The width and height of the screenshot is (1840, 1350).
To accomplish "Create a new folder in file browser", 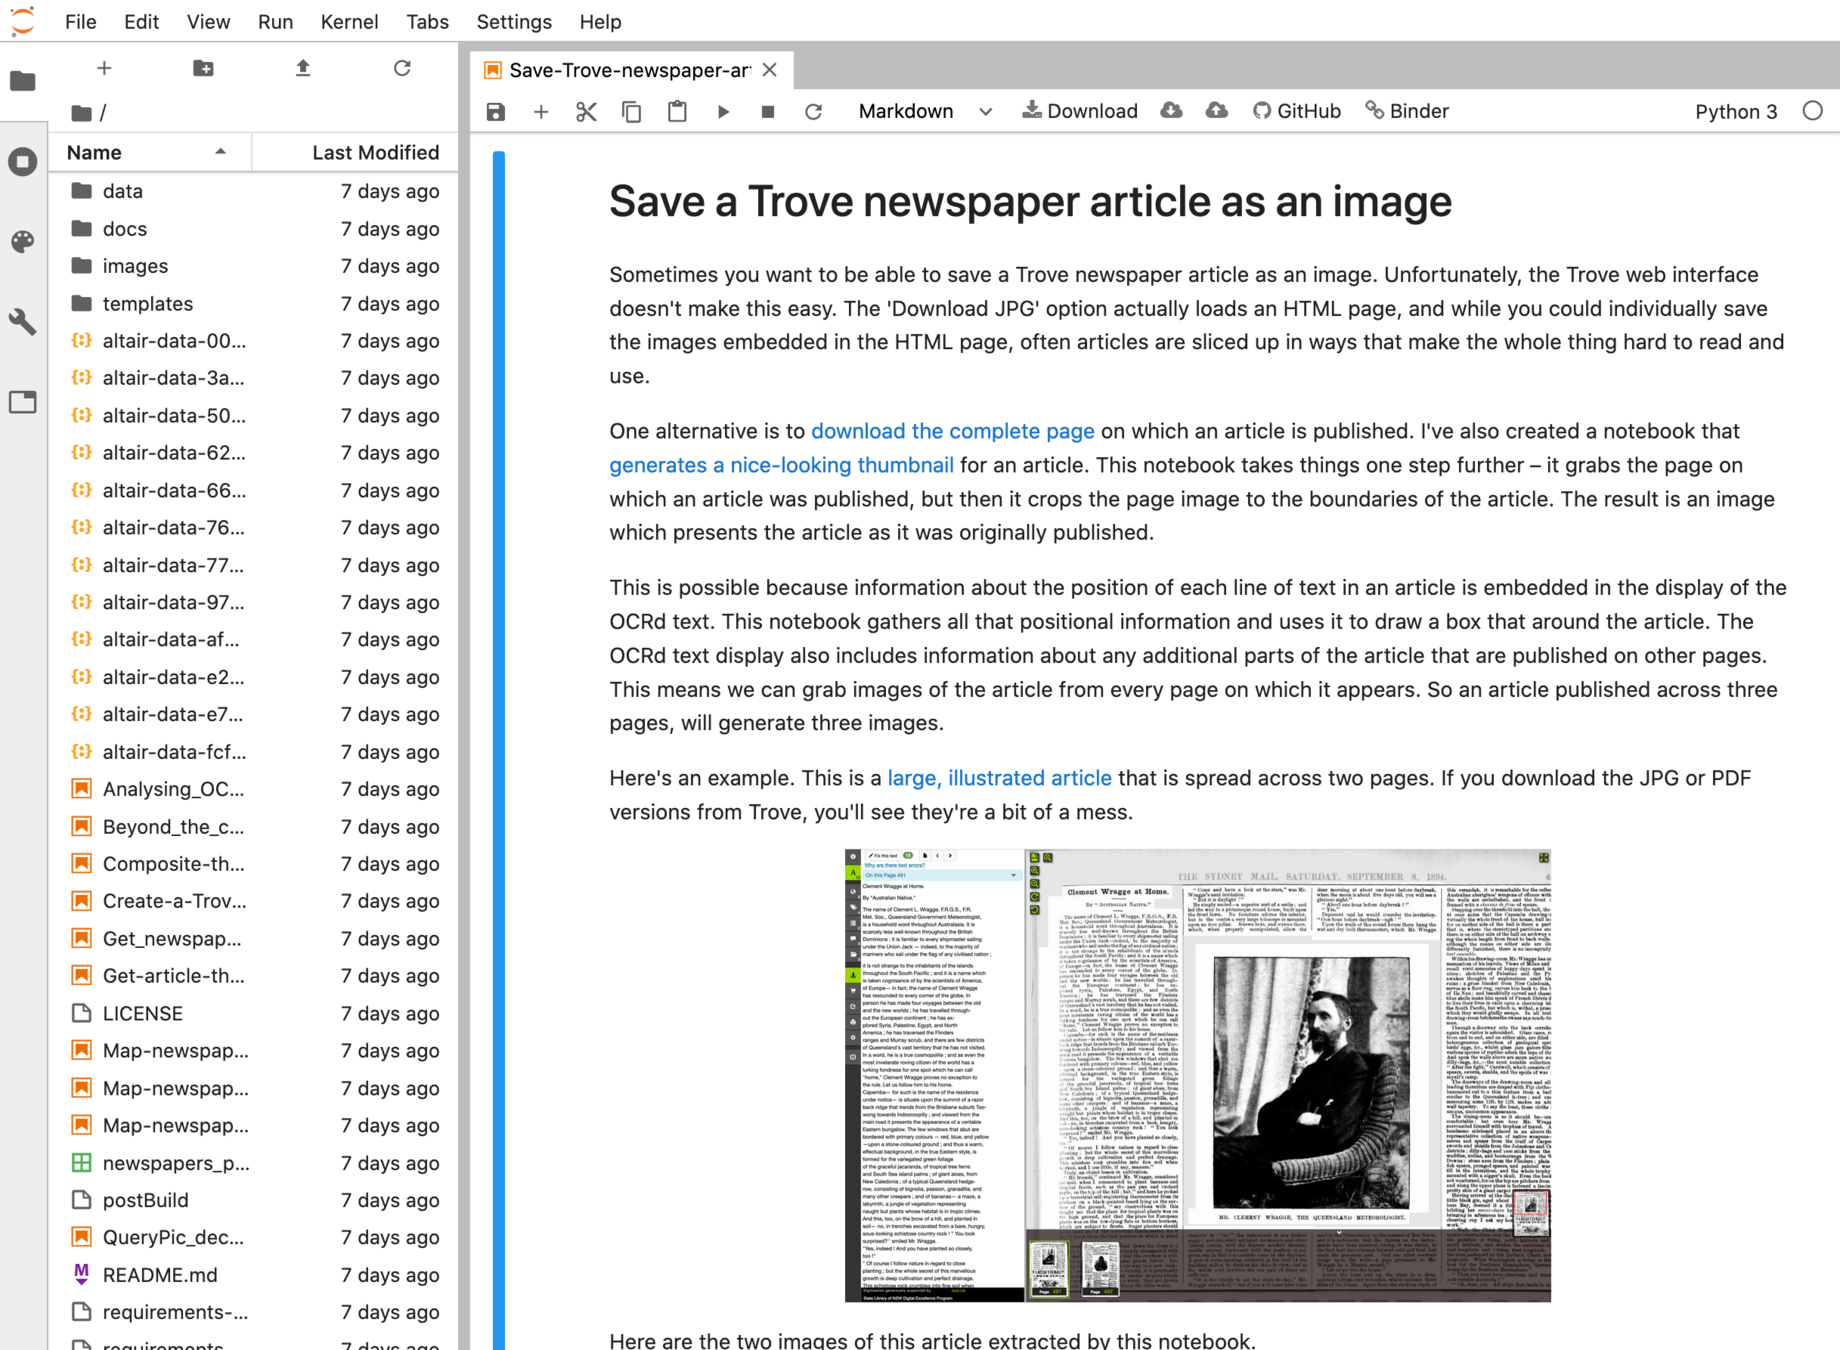I will (203, 68).
